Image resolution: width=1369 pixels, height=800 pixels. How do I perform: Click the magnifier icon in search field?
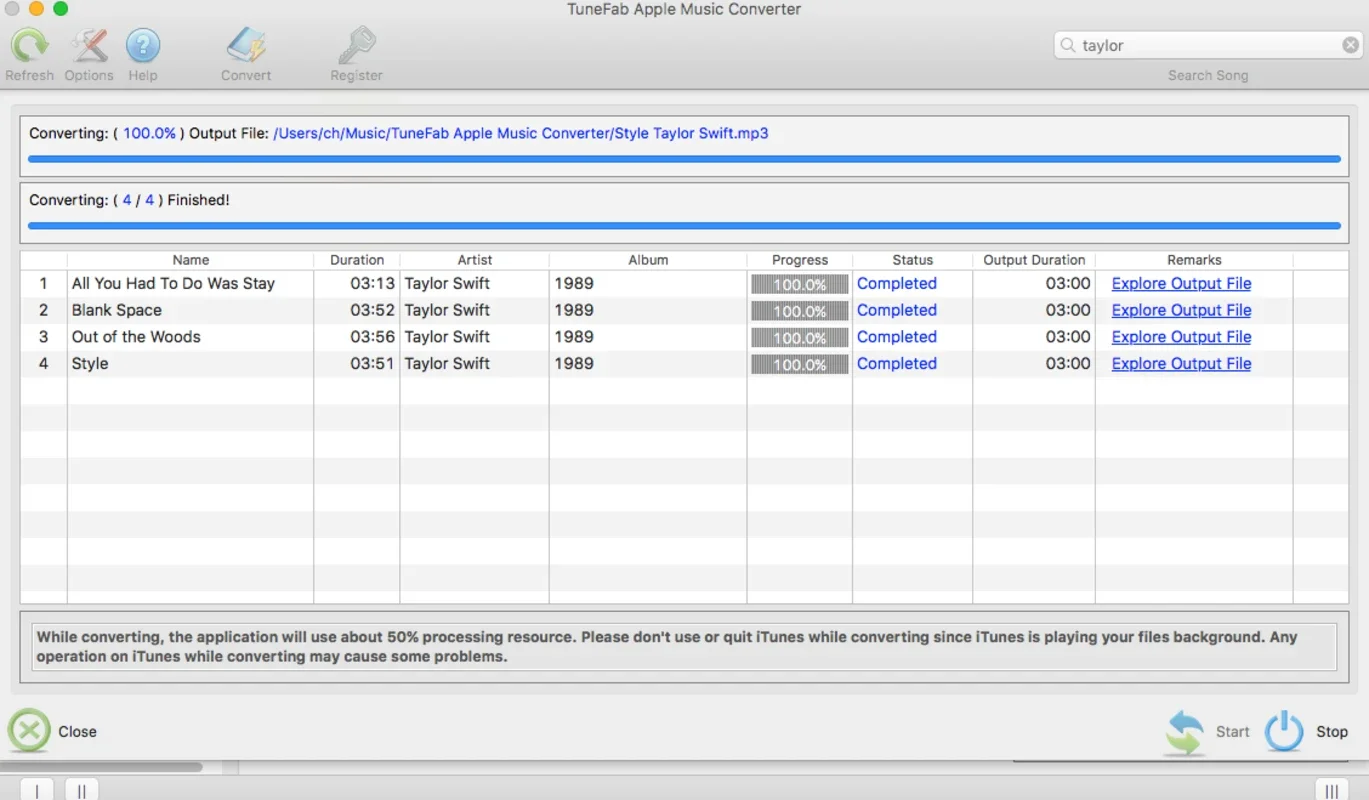point(1068,45)
